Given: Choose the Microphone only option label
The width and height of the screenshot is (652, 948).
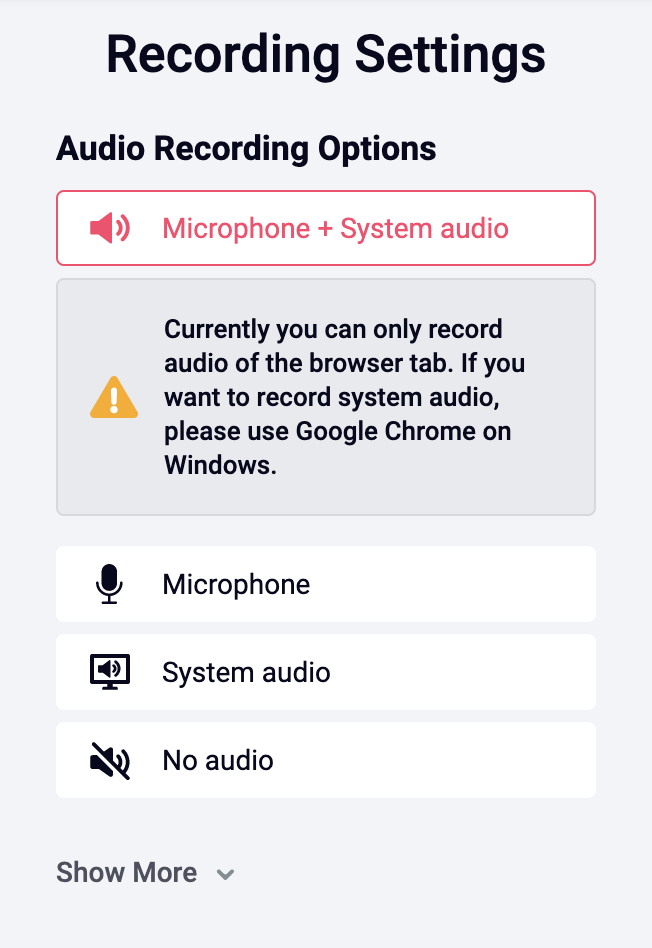Looking at the screenshot, I should pos(236,585).
